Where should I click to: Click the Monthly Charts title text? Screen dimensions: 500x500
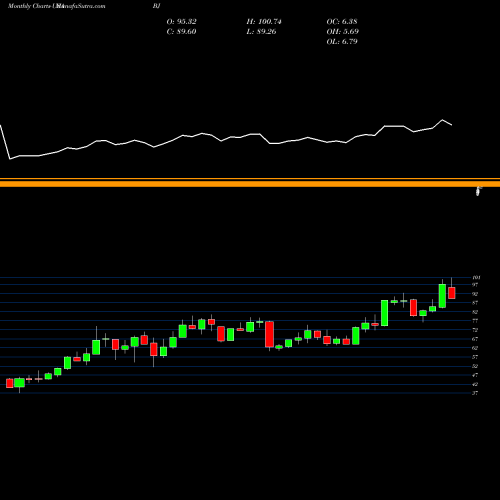point(29,6)
